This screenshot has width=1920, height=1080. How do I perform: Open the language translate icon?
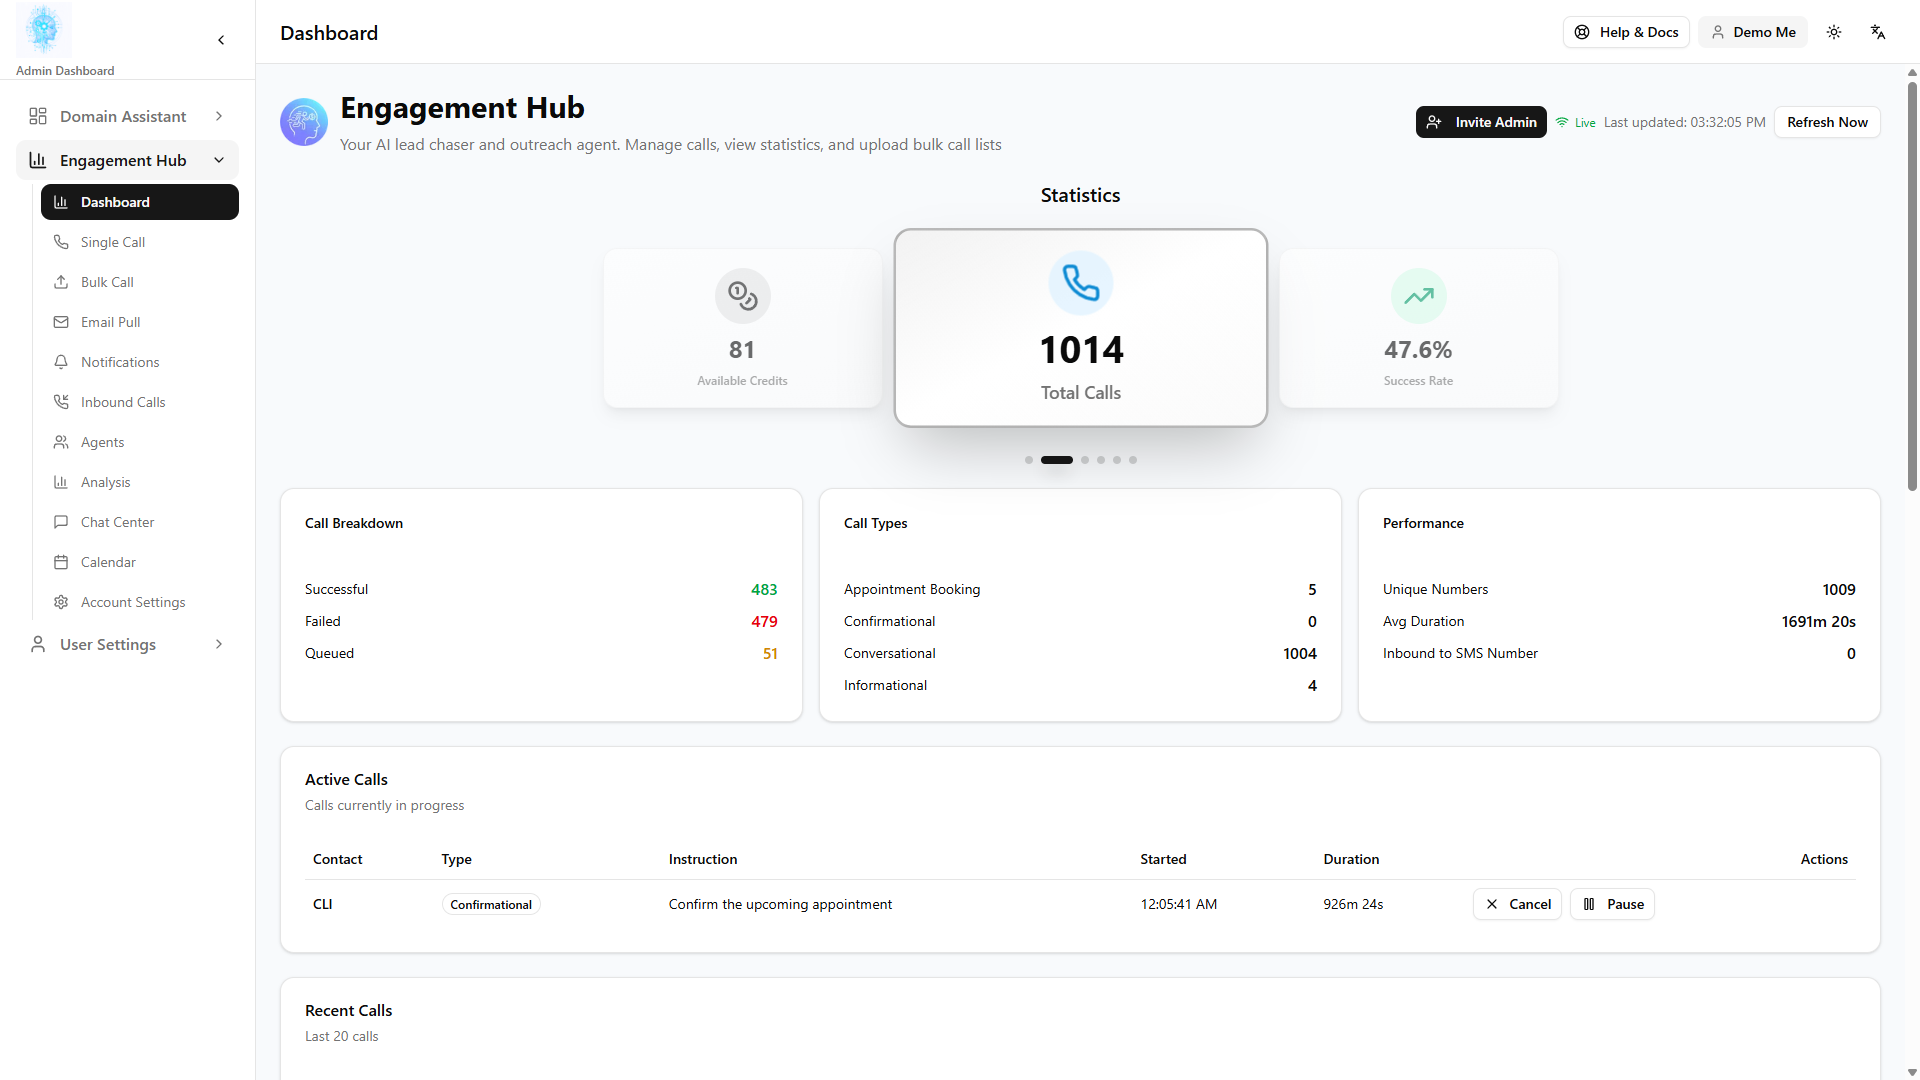click(1878, 32)
